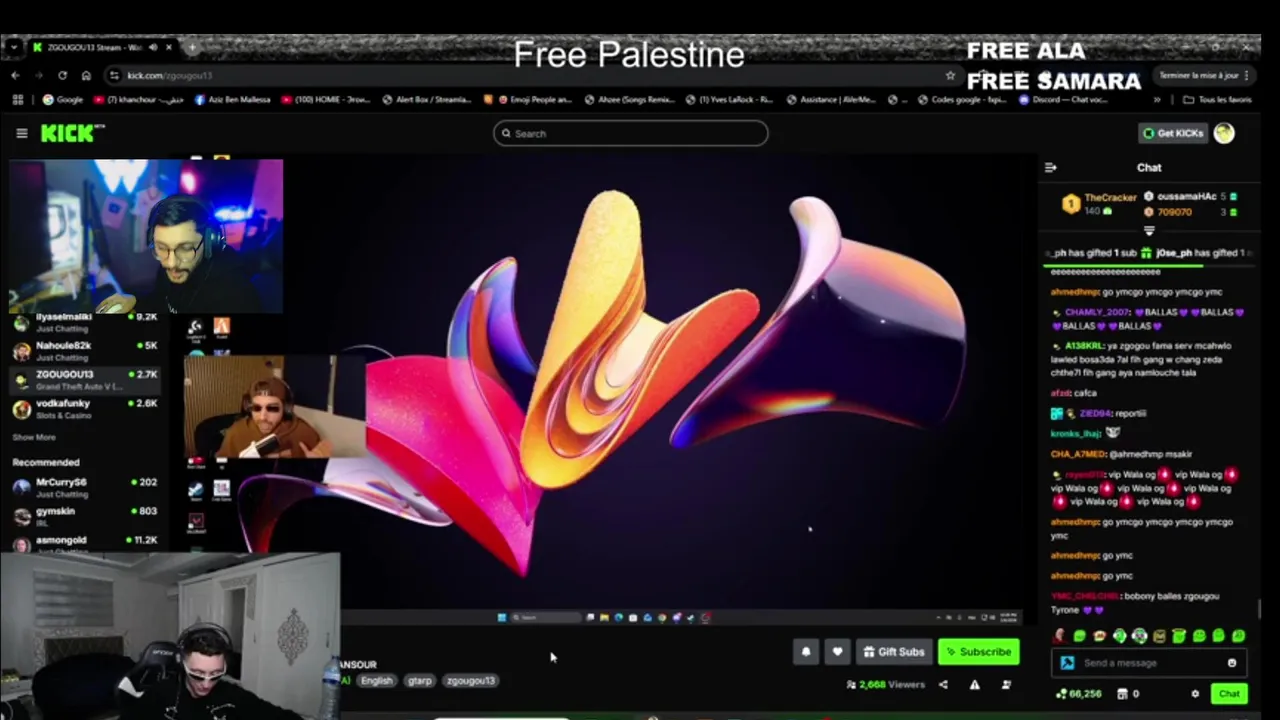The image size is (1280, 720).
Task: Insert the last green emote in quick-emote row
Action: [x=1239, y=636]
